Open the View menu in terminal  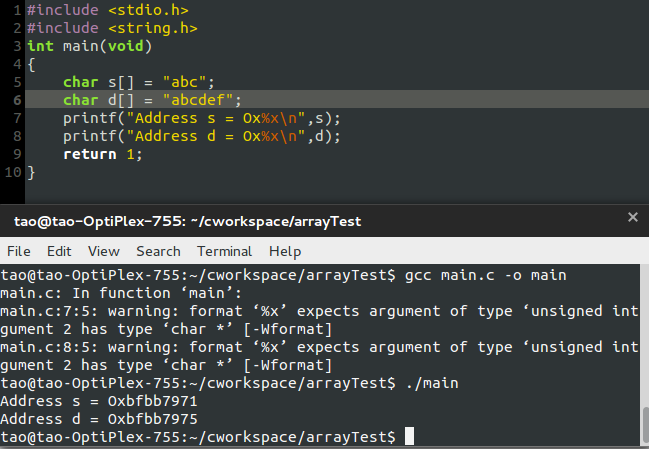point(103,251)
